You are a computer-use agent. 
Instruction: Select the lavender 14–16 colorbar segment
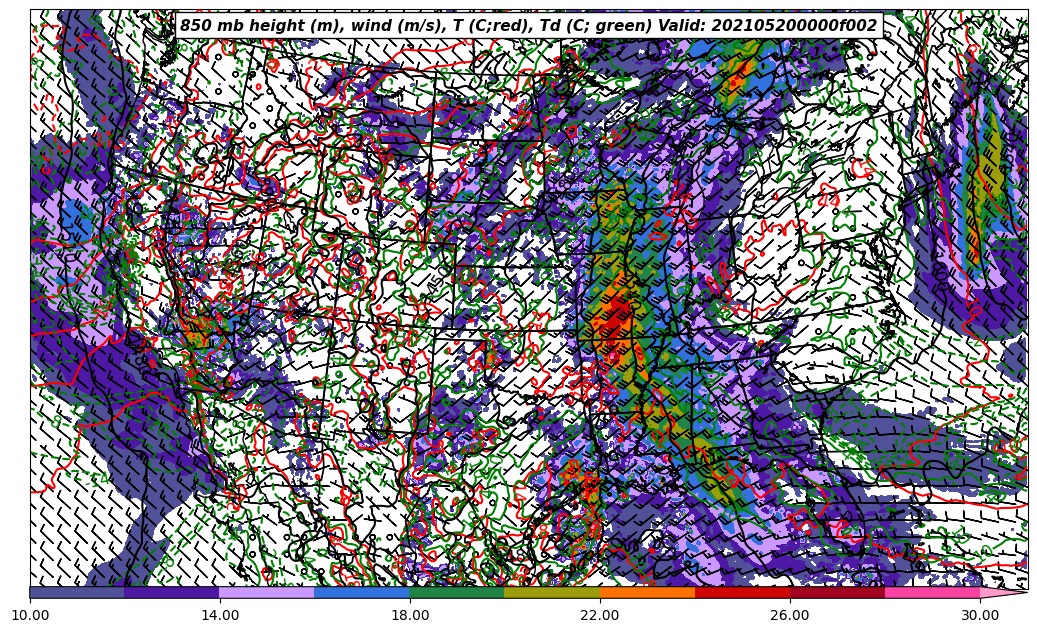[x=267, y=592]
